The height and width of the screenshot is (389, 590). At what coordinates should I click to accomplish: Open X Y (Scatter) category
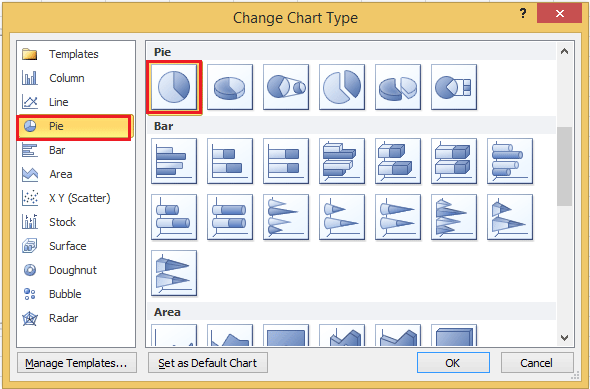coord(76,198)
